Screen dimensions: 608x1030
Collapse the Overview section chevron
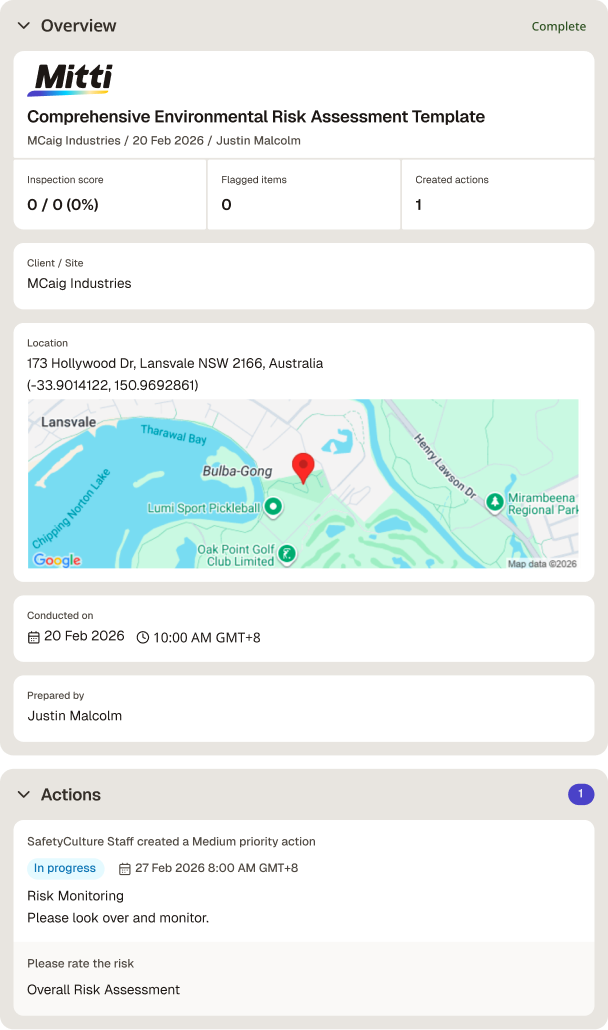pyautogui.click(x=24, y=26)
